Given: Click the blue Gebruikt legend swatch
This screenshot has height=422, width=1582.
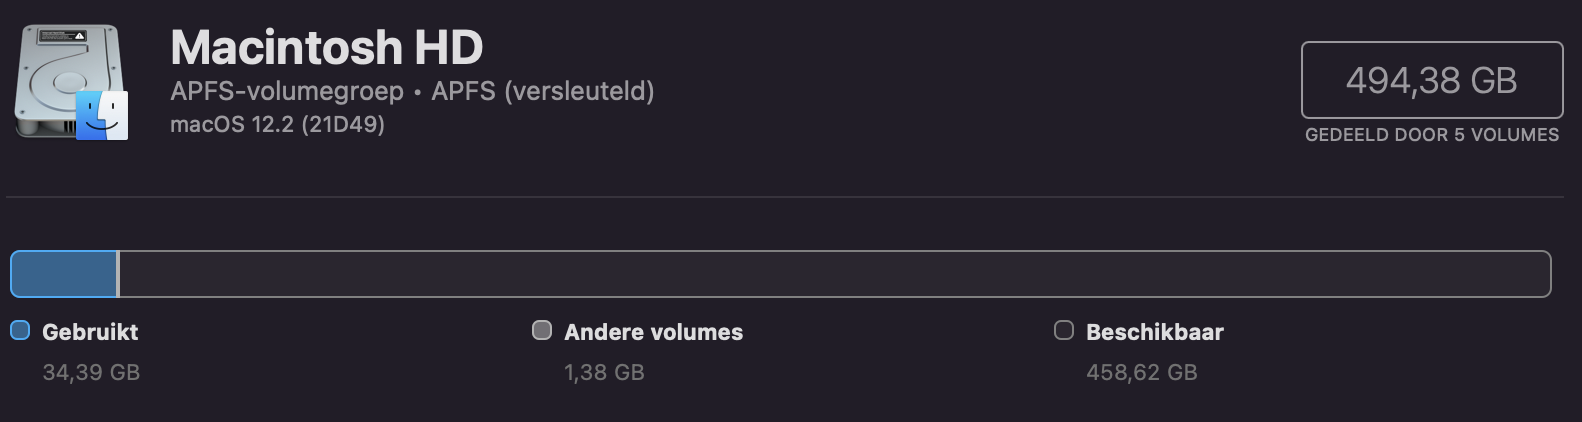Looking at the screenshot, I should 20,331.
